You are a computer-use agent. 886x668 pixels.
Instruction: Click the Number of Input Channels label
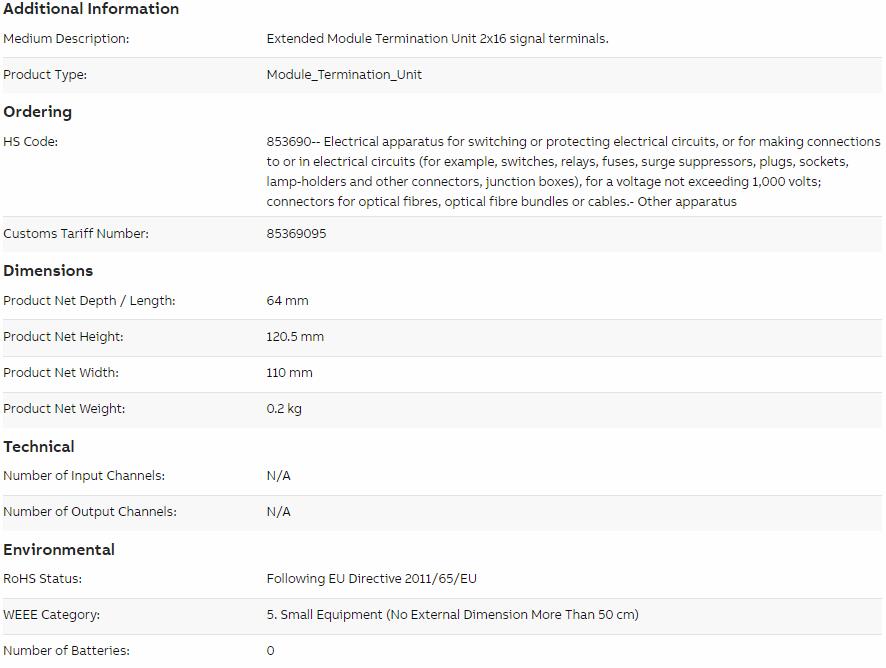[x=84, y=476]
